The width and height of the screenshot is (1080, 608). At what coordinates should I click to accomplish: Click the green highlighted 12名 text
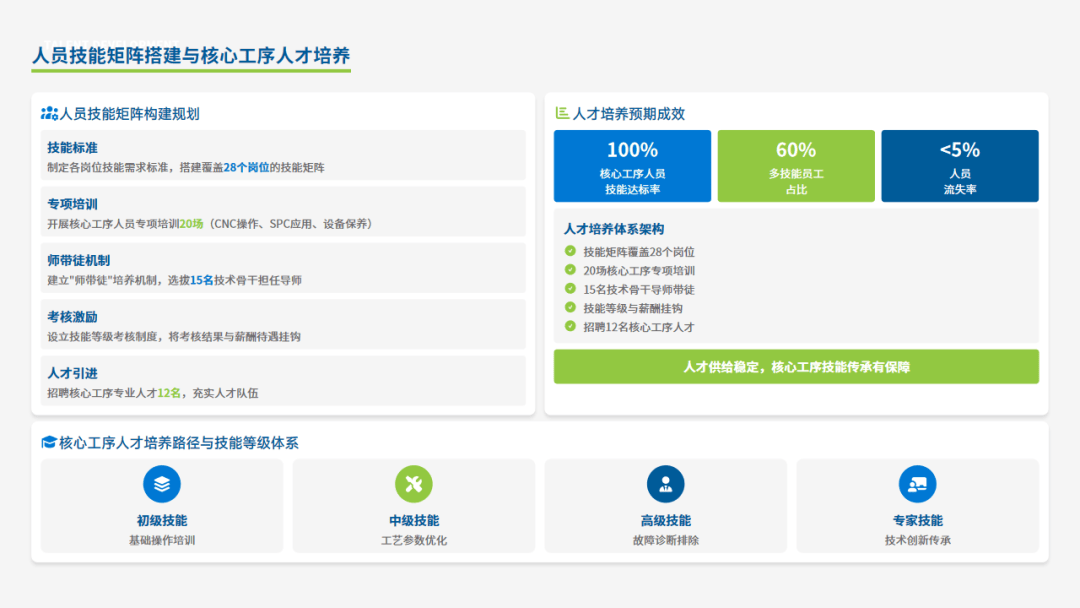[169, 394]
